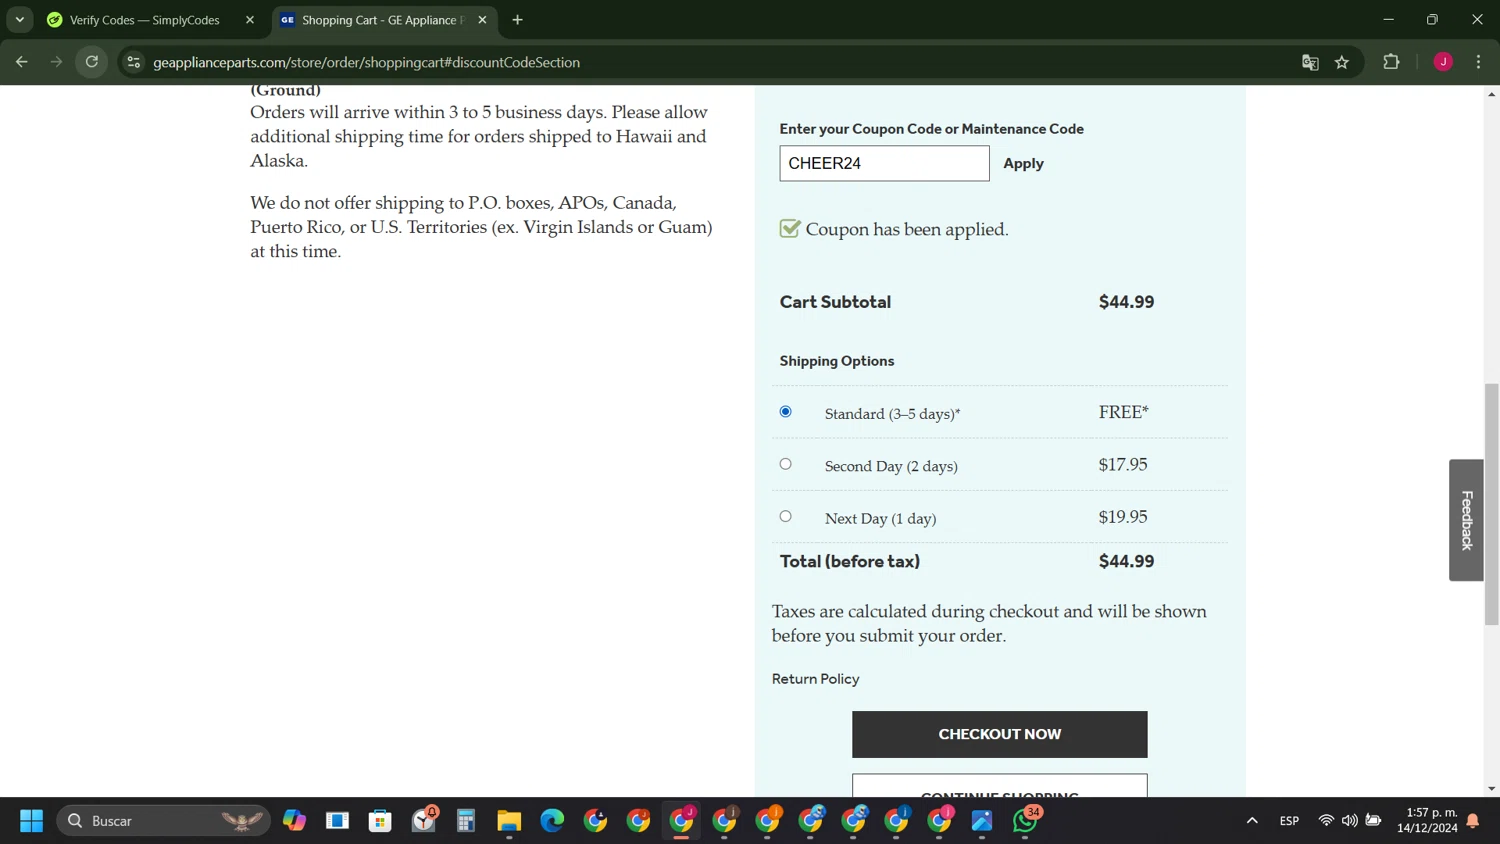Open Calculator from the taskbar
The image size is (1500, 844).
pos(466,821)
